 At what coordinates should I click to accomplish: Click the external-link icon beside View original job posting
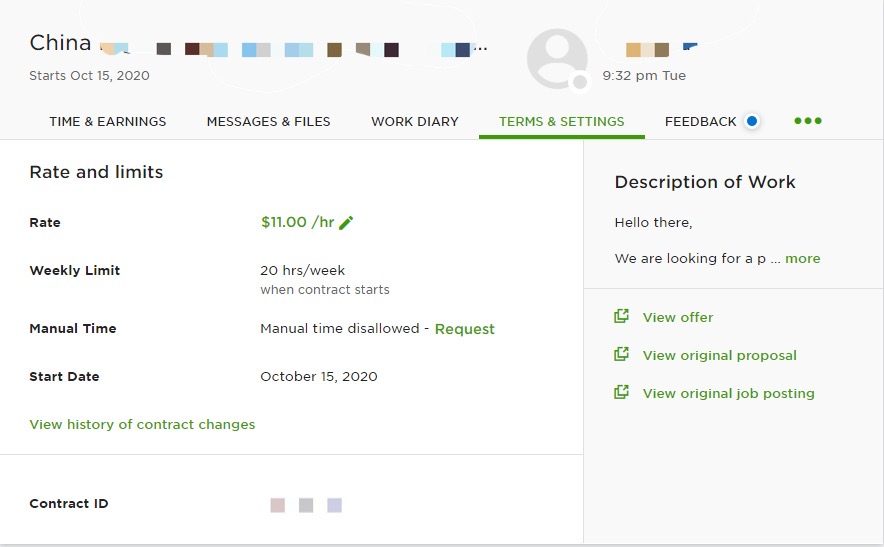tap(621, 392)
